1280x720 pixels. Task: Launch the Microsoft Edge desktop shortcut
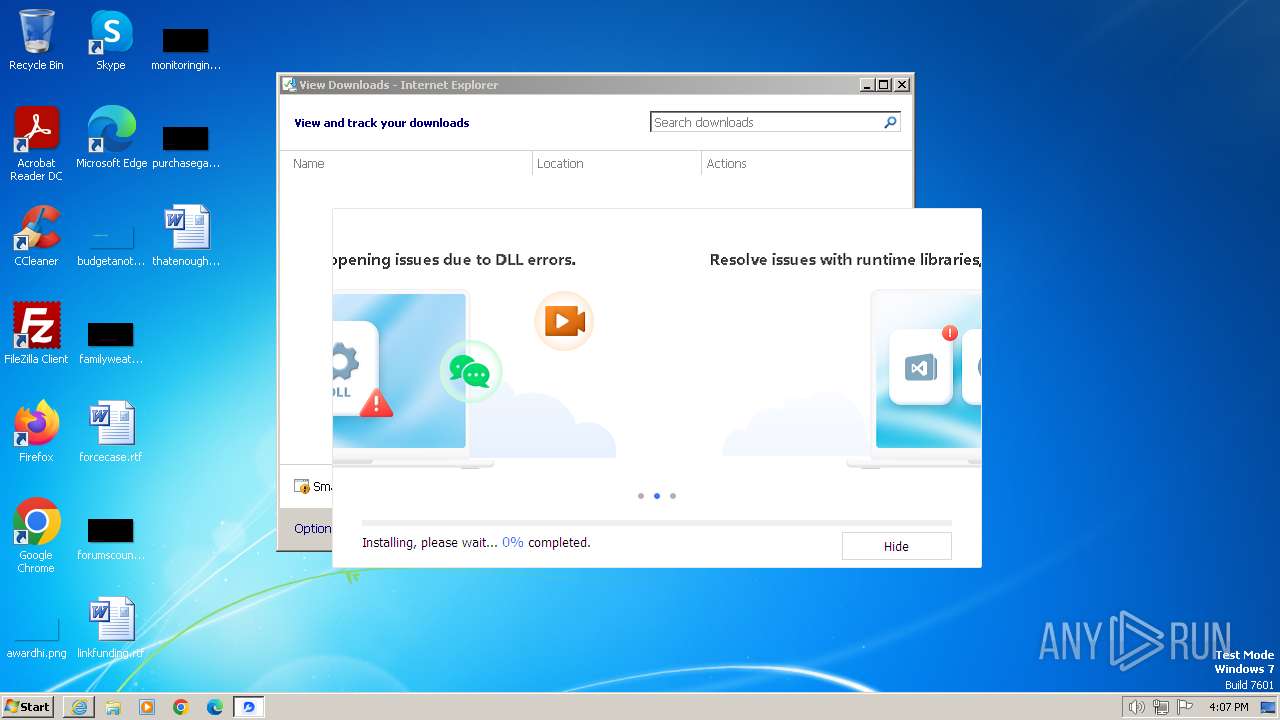tap(111, 138)
